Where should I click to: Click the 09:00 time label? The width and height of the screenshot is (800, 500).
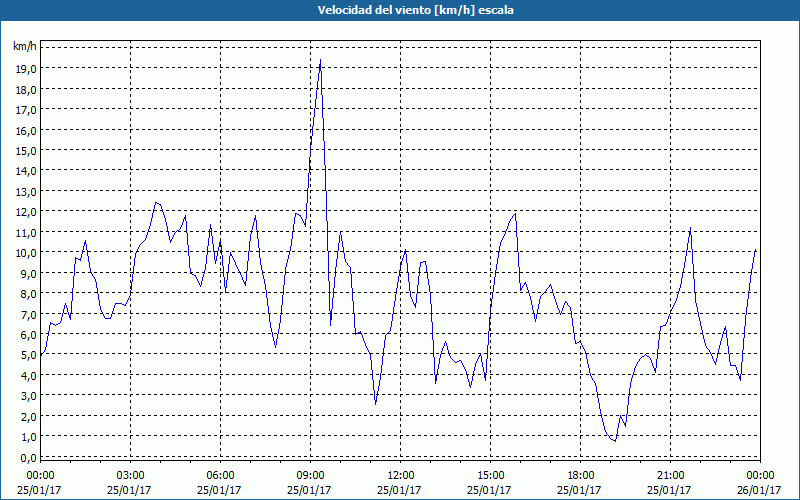tap(310, 476)
